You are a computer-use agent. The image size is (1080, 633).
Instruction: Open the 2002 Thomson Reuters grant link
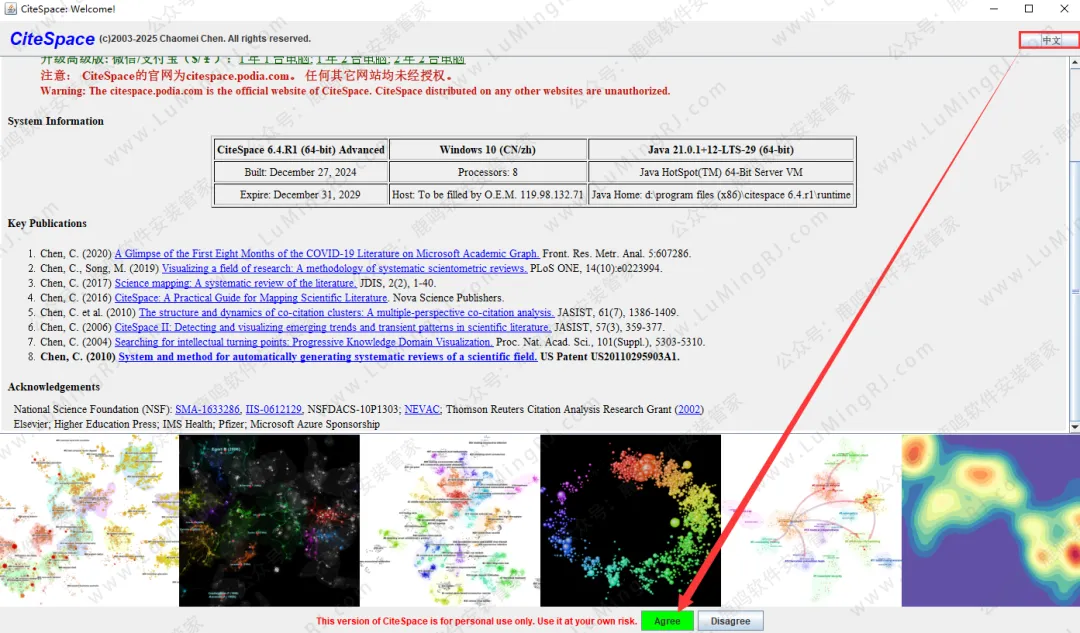pyautogui.click(x=689, y=409)
